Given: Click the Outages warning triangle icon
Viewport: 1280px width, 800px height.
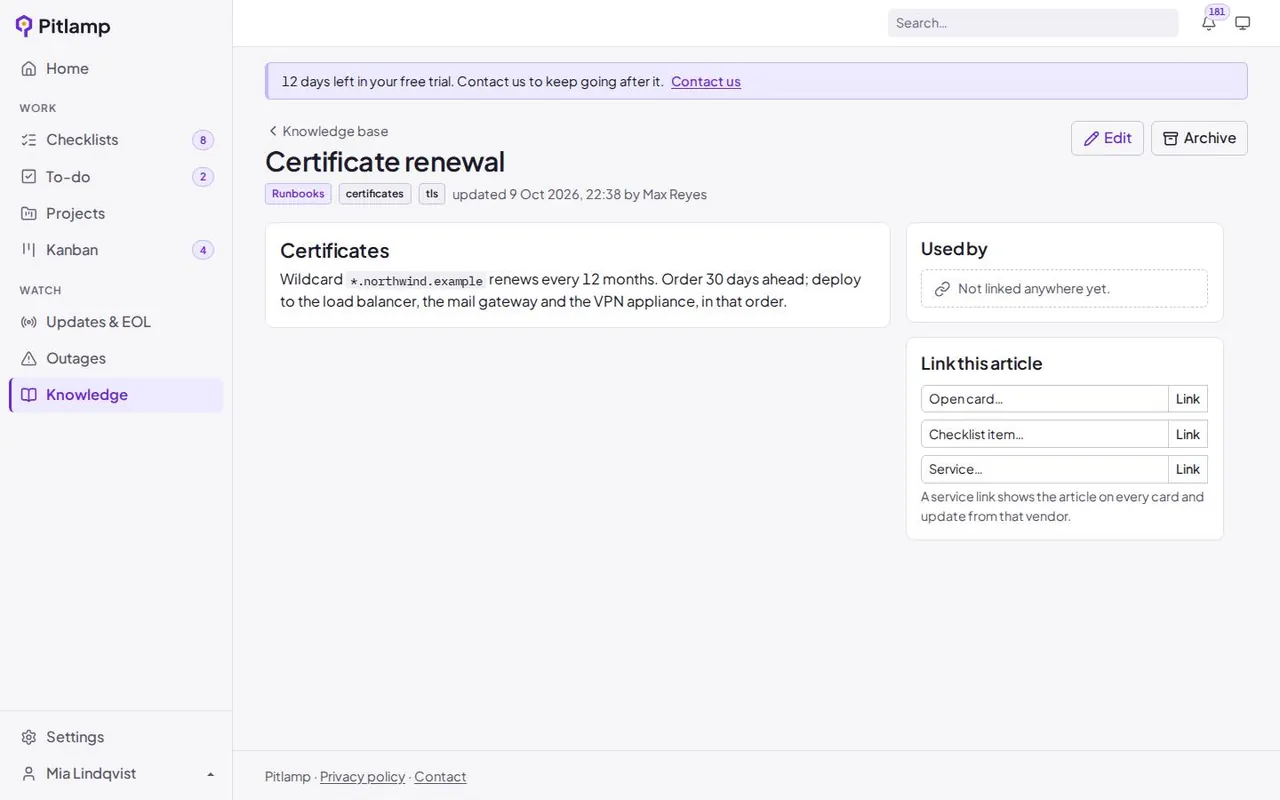Looking at the screenshot, I should point(29,358).
